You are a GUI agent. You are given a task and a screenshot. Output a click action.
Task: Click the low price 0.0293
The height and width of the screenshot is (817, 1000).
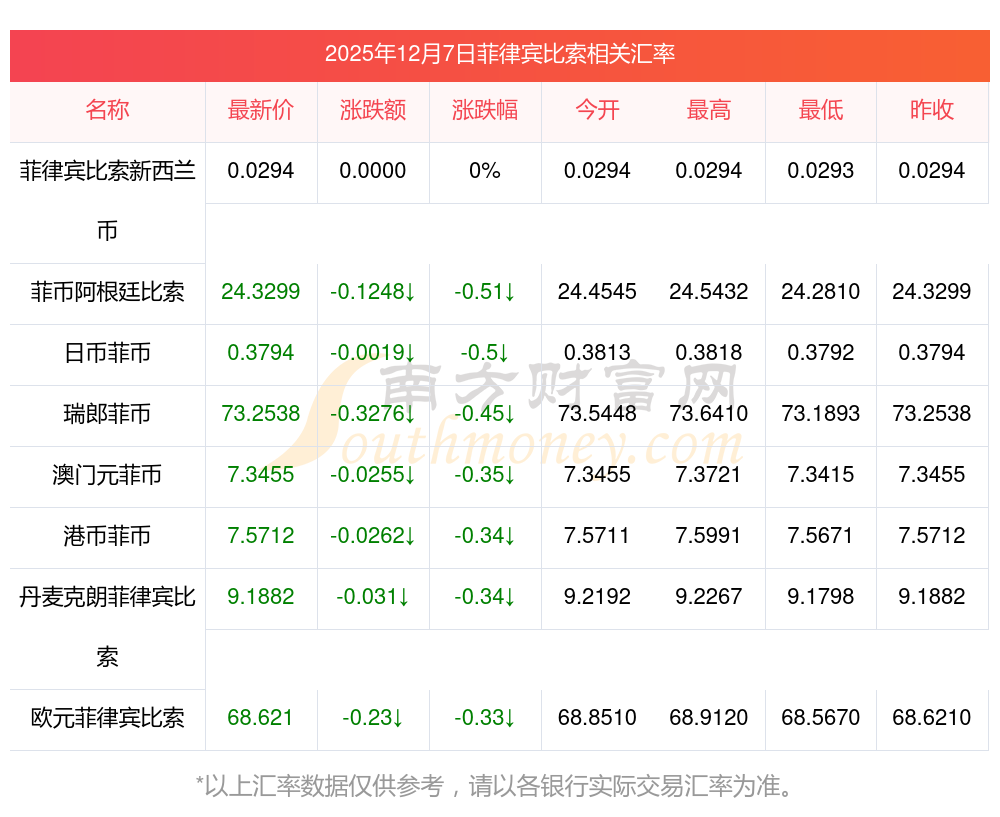(821, 170)
